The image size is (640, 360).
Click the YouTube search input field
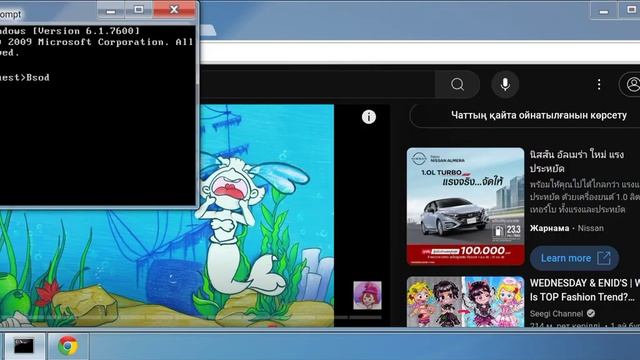(x=318, y=84)
